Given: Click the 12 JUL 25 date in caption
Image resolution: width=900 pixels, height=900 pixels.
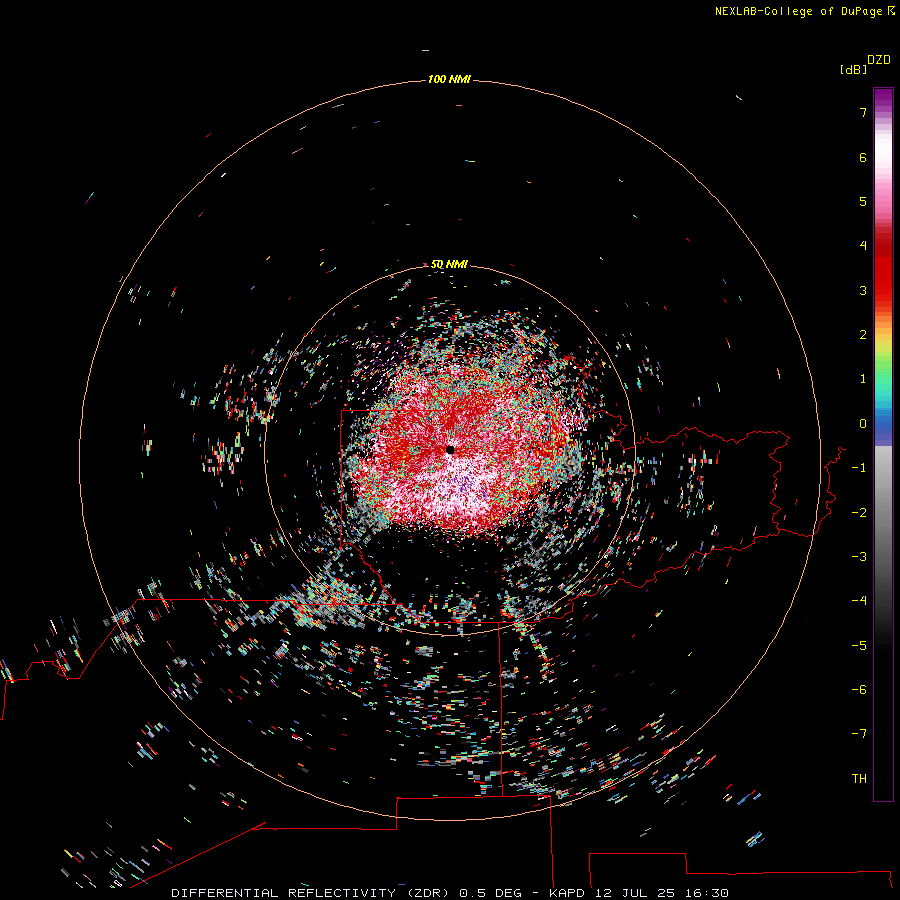Looking at the screenshot, I should click(635, 893).
